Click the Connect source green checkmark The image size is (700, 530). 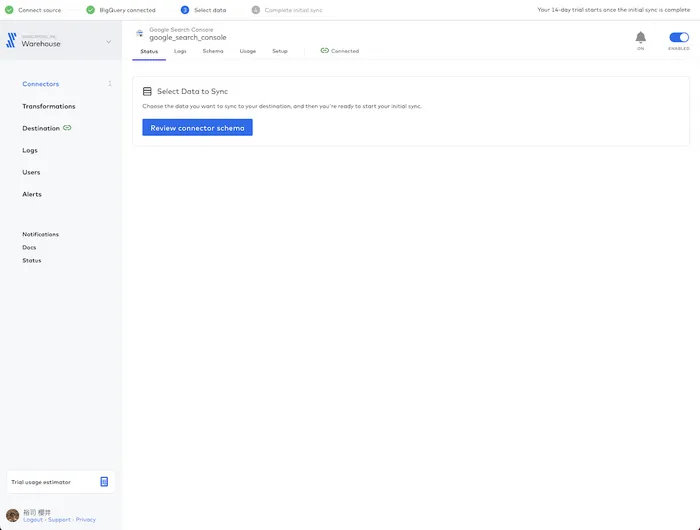9,10
